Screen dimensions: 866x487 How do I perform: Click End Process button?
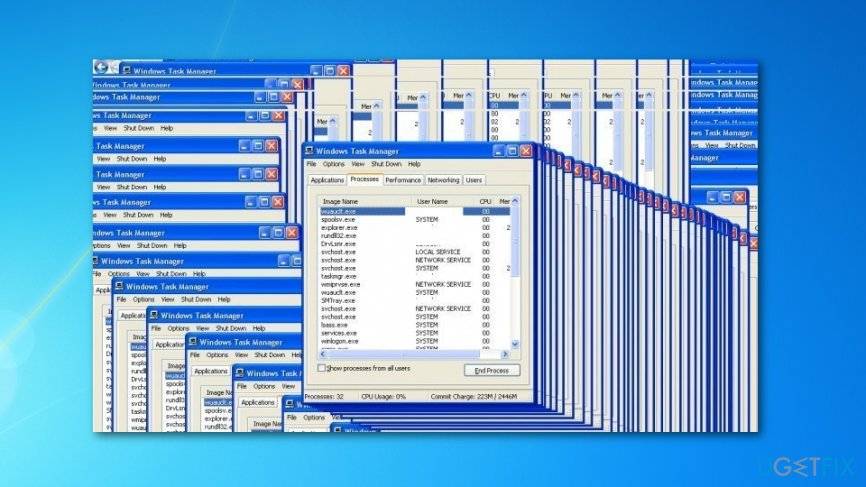[492, 370]
